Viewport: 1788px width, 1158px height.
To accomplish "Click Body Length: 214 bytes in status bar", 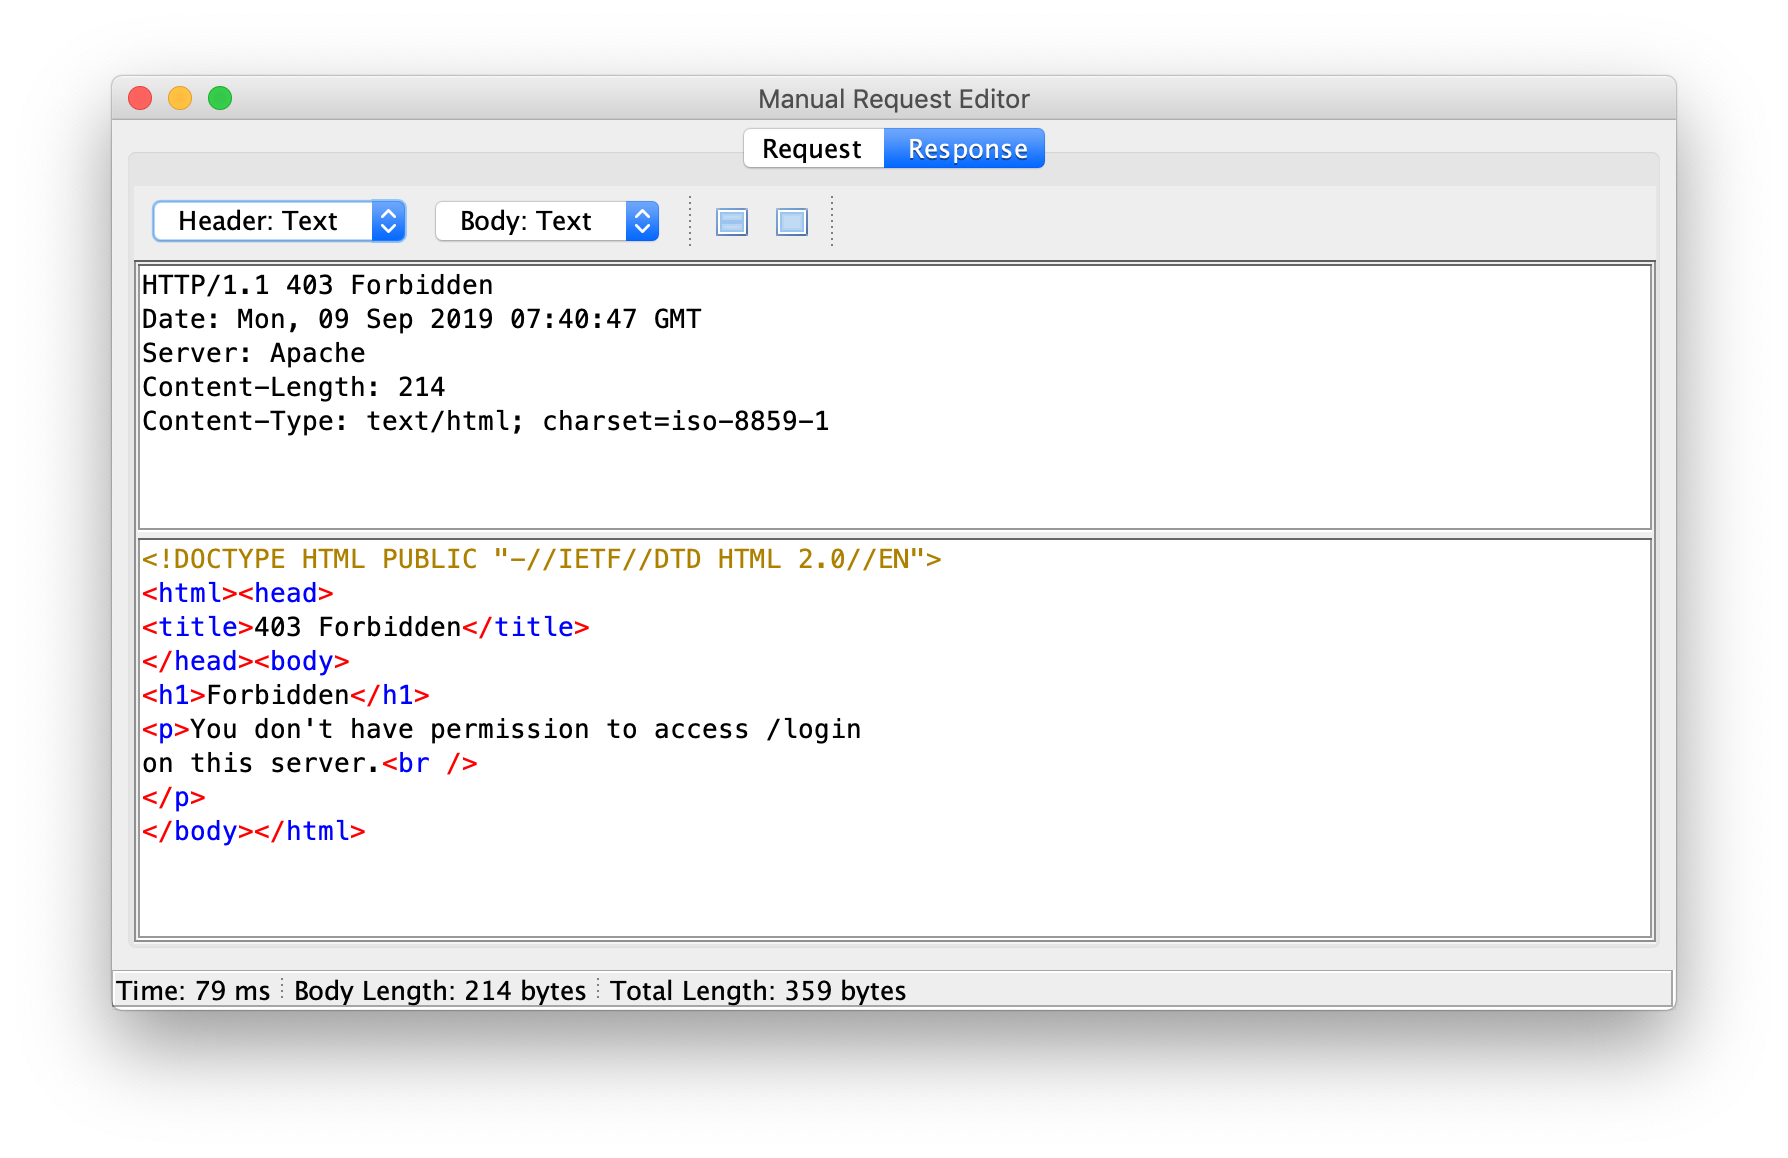I will [439, 990].
